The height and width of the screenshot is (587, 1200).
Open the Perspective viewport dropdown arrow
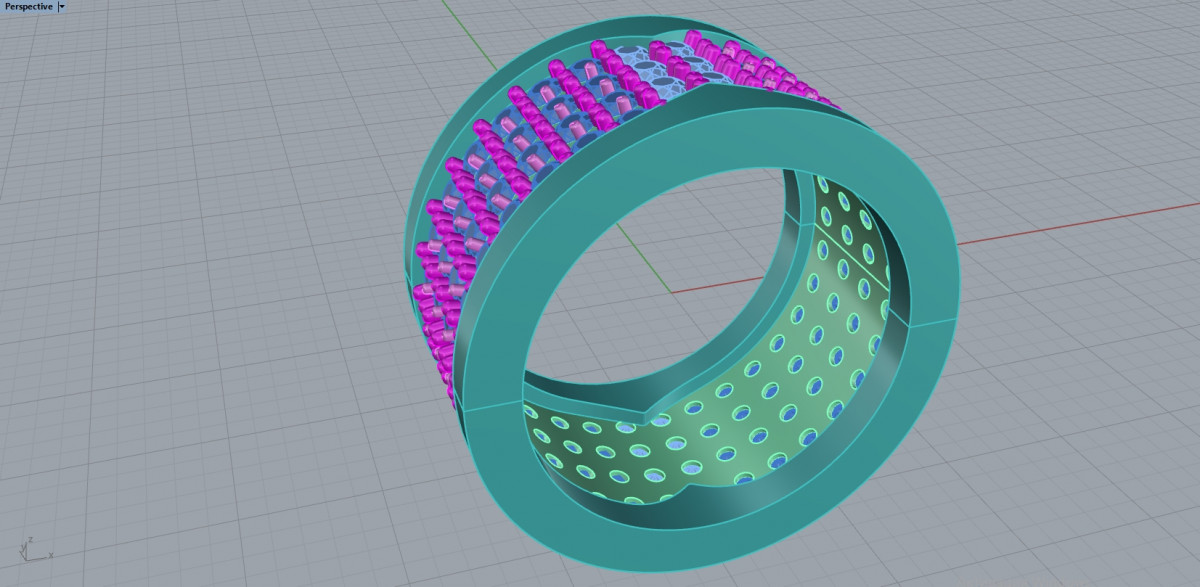tap(62, 6)
